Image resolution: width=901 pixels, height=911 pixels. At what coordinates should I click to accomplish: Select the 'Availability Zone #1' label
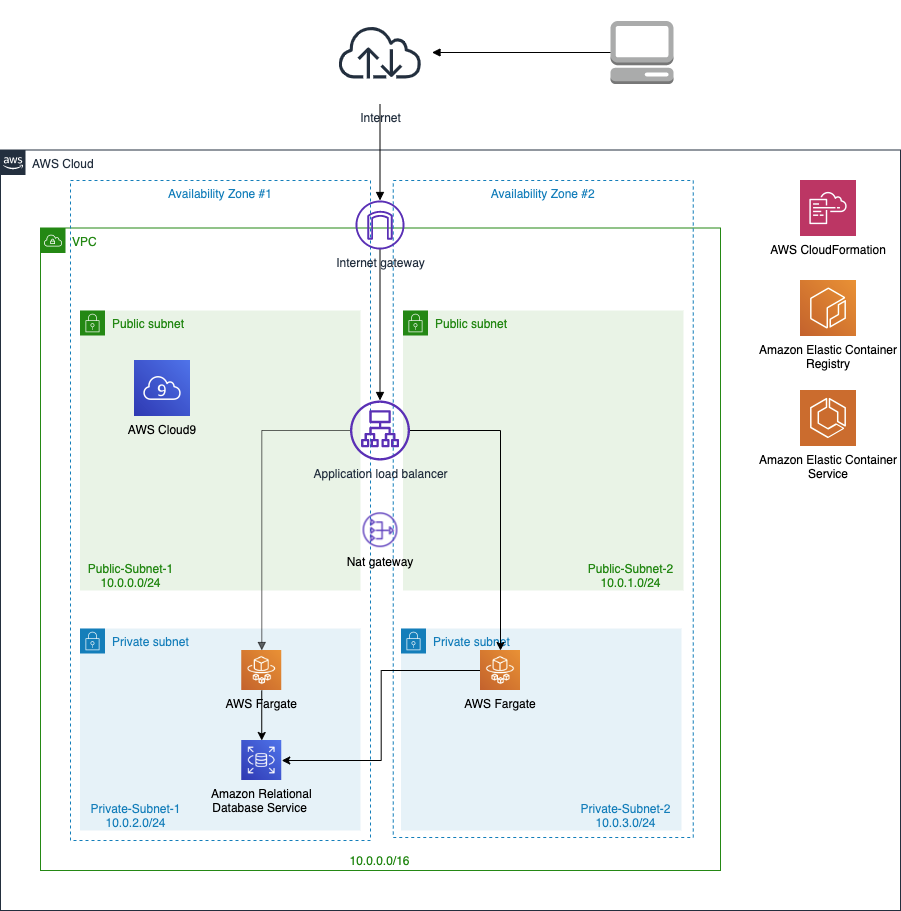click(220, 194)
